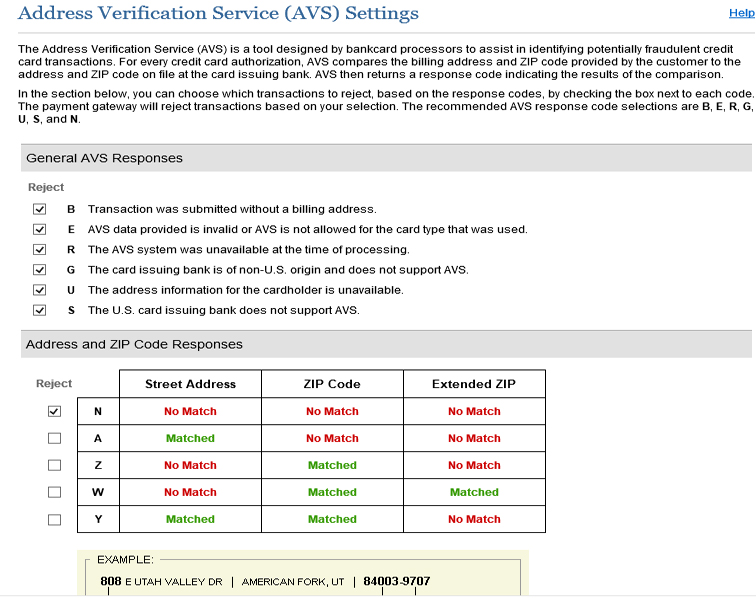Viewport: 756px width, 598px height.
Task: Uncheck code U address unavailable checkbox
Action: click(x=40, y=290)
